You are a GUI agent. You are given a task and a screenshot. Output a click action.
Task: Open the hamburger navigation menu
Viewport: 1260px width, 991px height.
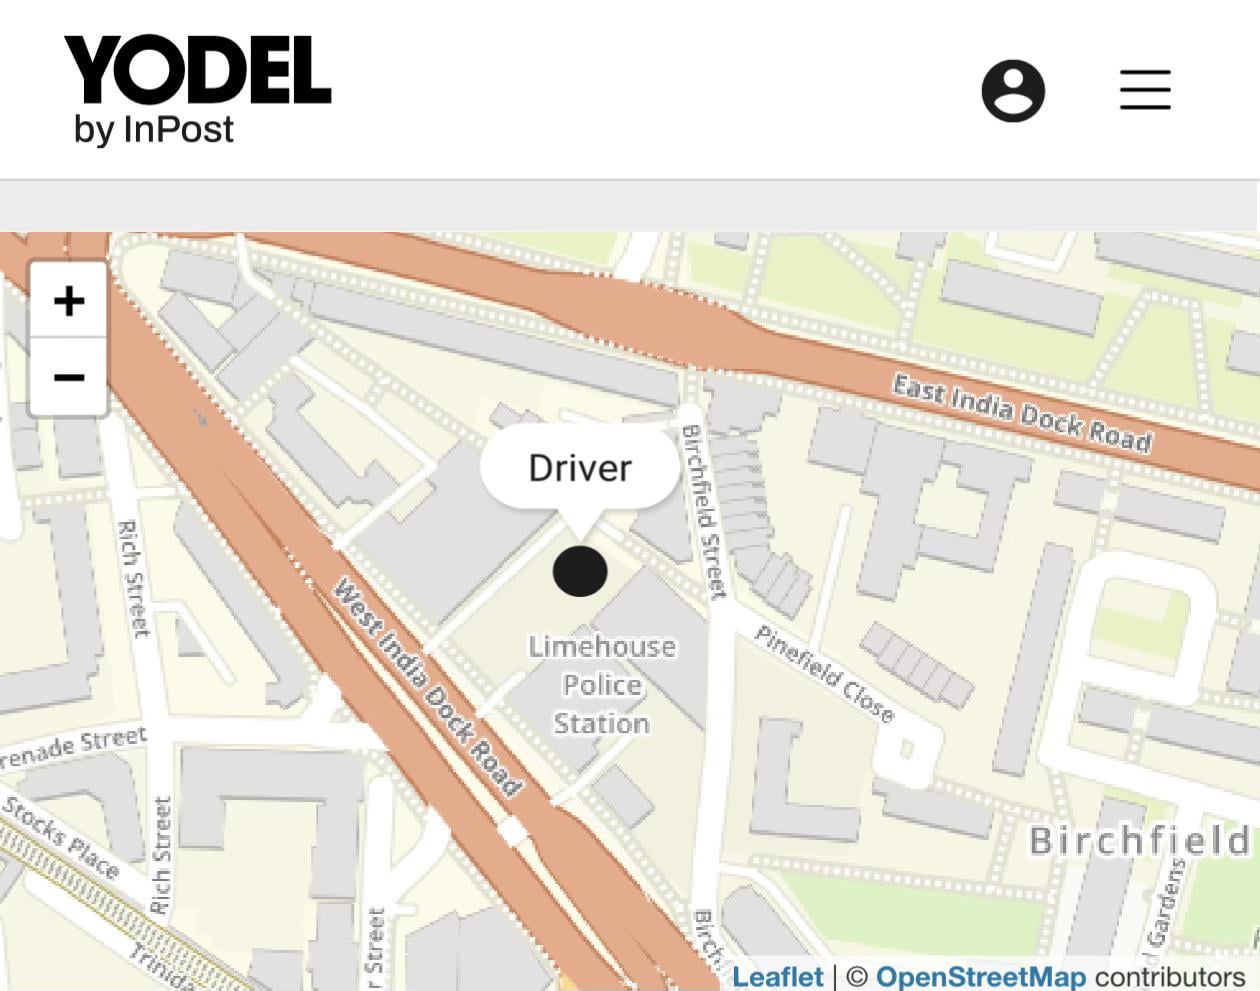click(1145, 89)
